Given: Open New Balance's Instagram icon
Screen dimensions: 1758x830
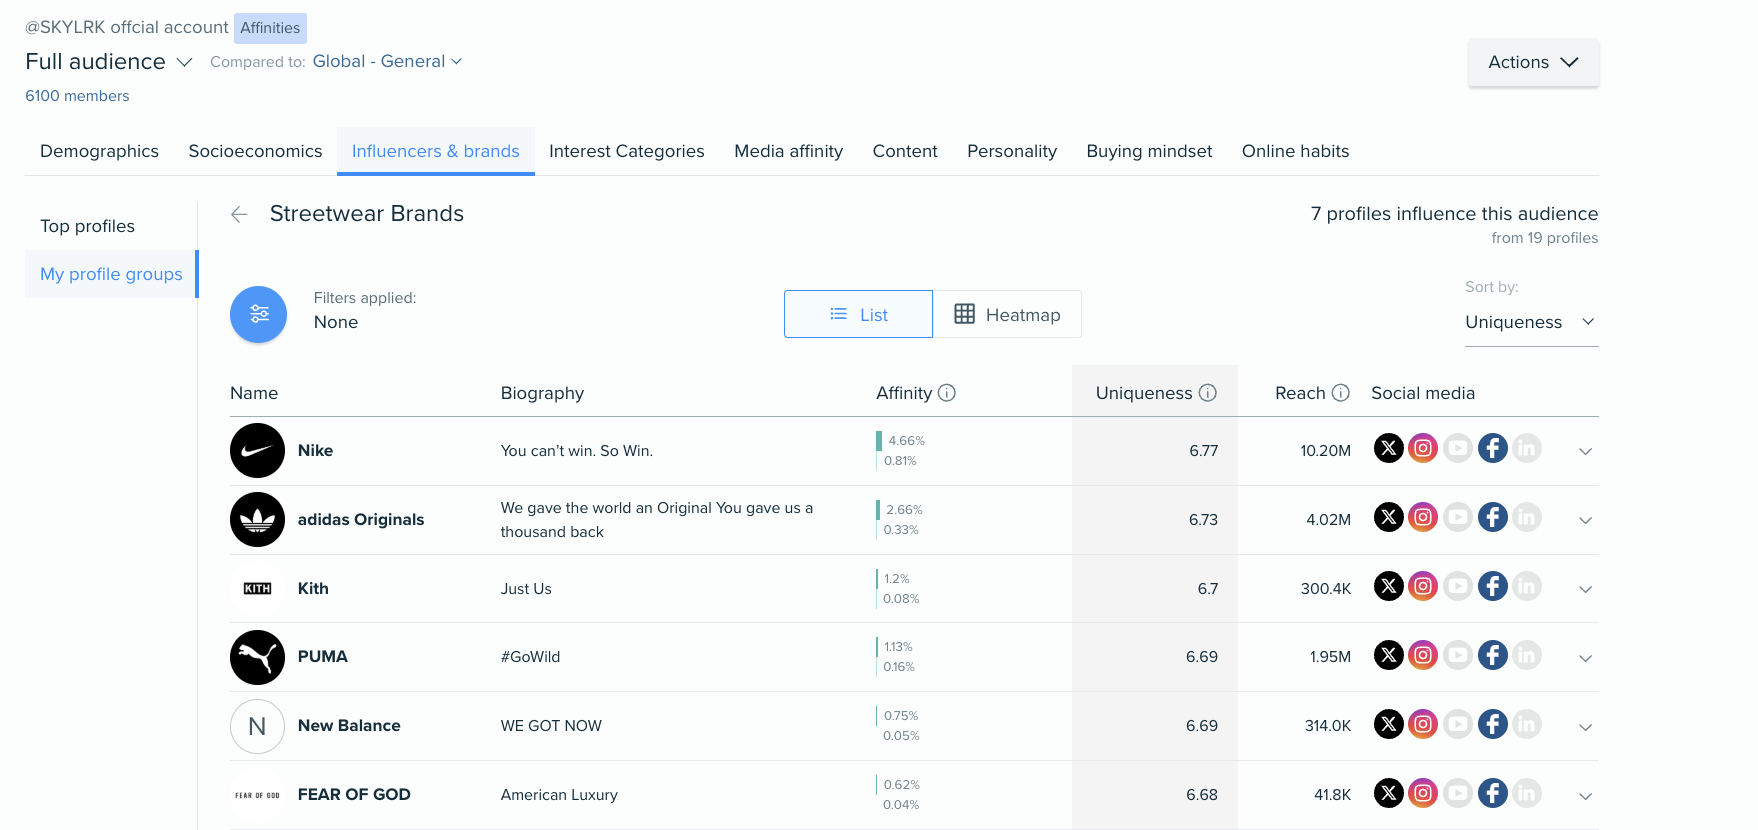Looking at the screenshot, I should pos(1423,724).
